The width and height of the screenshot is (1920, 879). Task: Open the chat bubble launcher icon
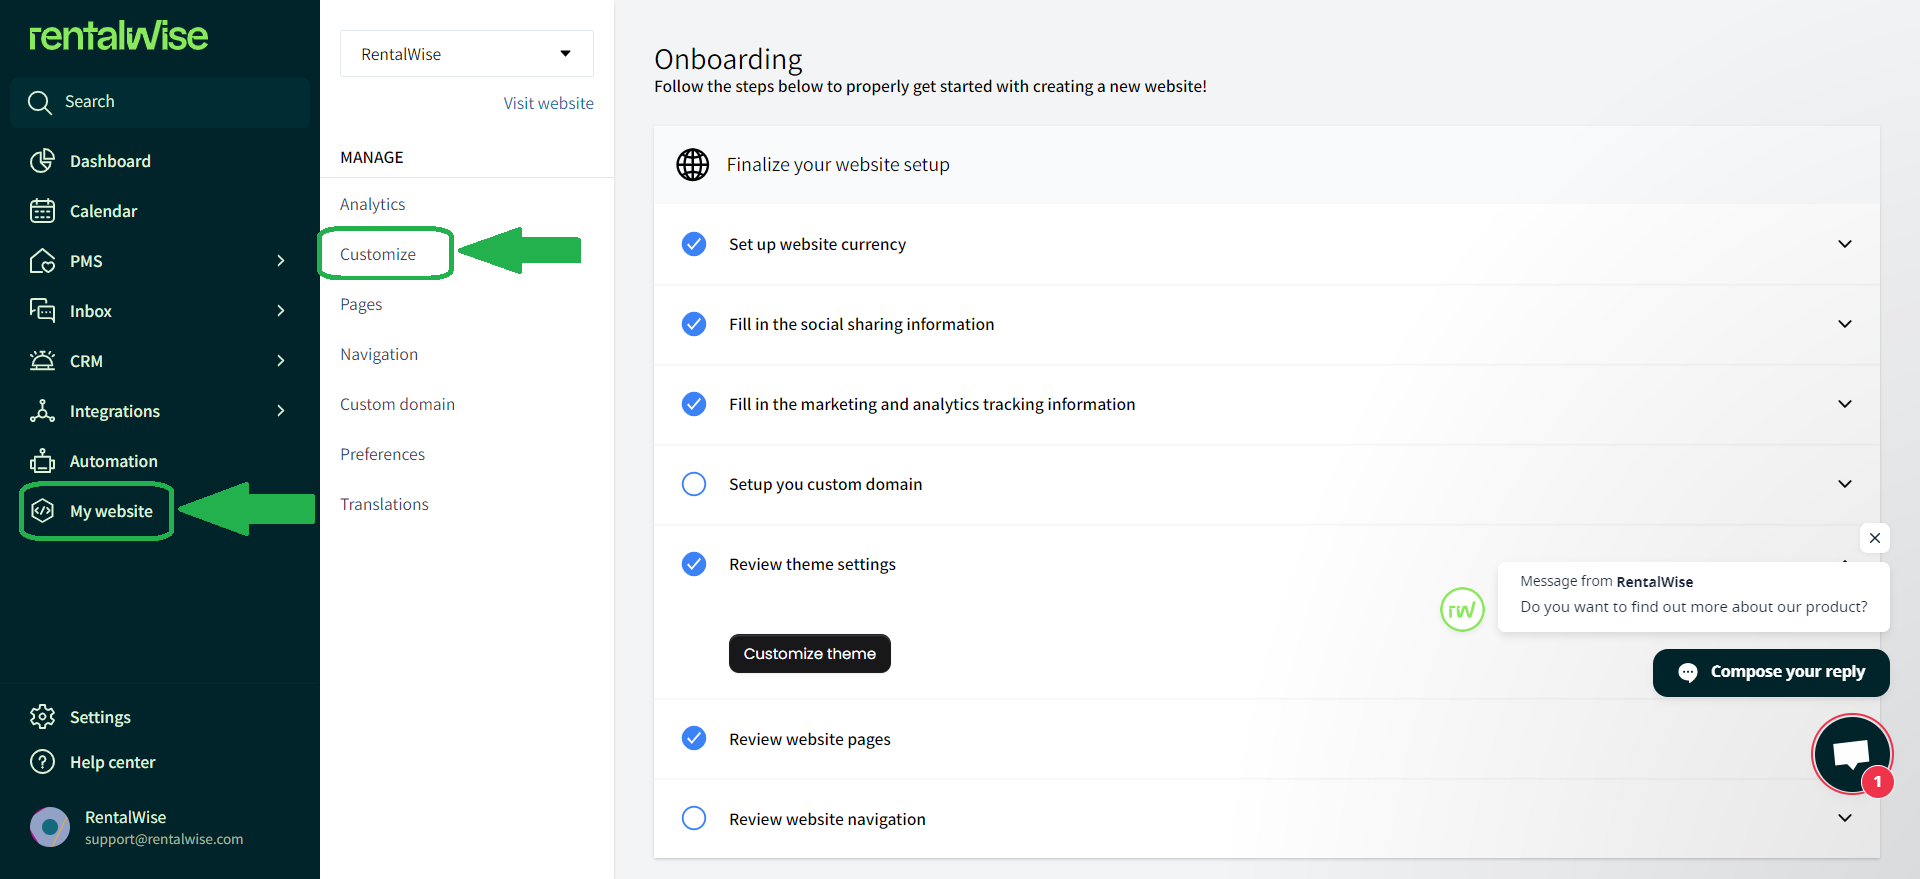pyautogui.click(x=1851, y=755)
